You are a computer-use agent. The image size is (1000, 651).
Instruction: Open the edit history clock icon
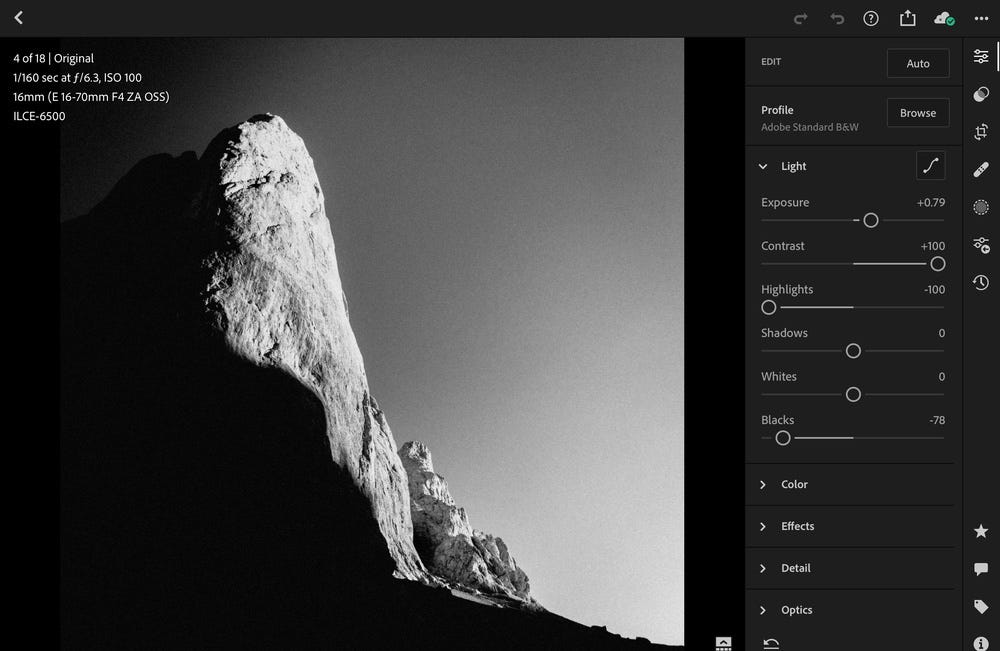(981, 282)
